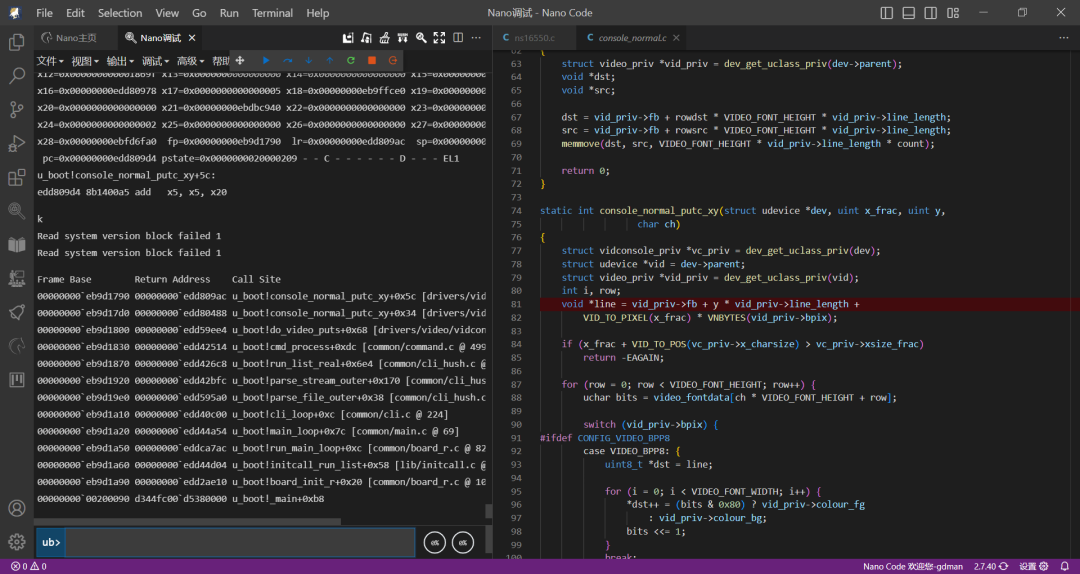Open the 视图 dropdown menu
Image resolution: width=1080 pixels, height=574 pixels.
tap(85, 61)
